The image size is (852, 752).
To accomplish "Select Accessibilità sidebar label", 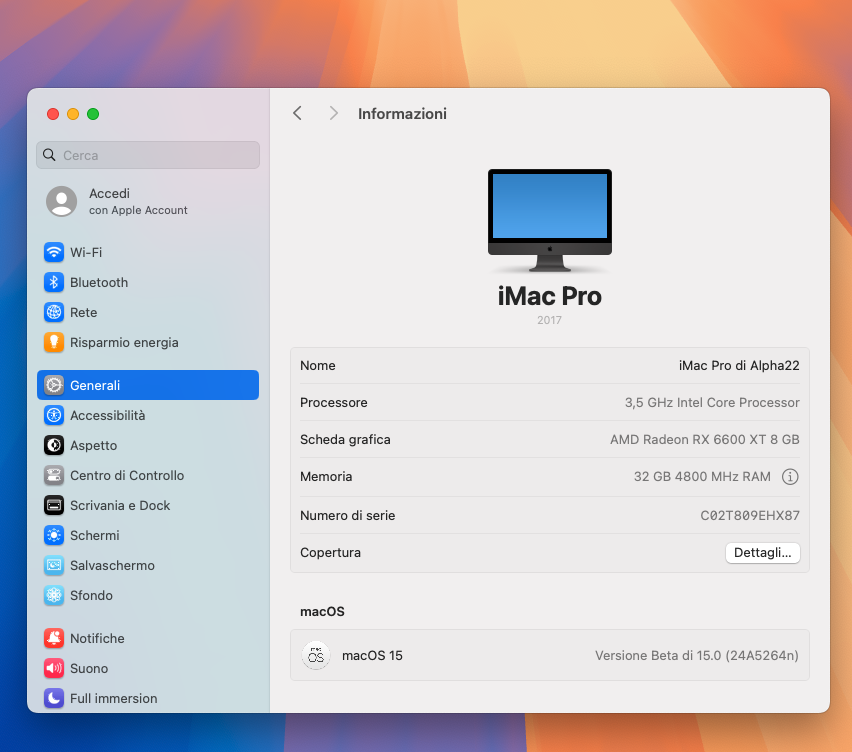I will (x=108, y=415).
